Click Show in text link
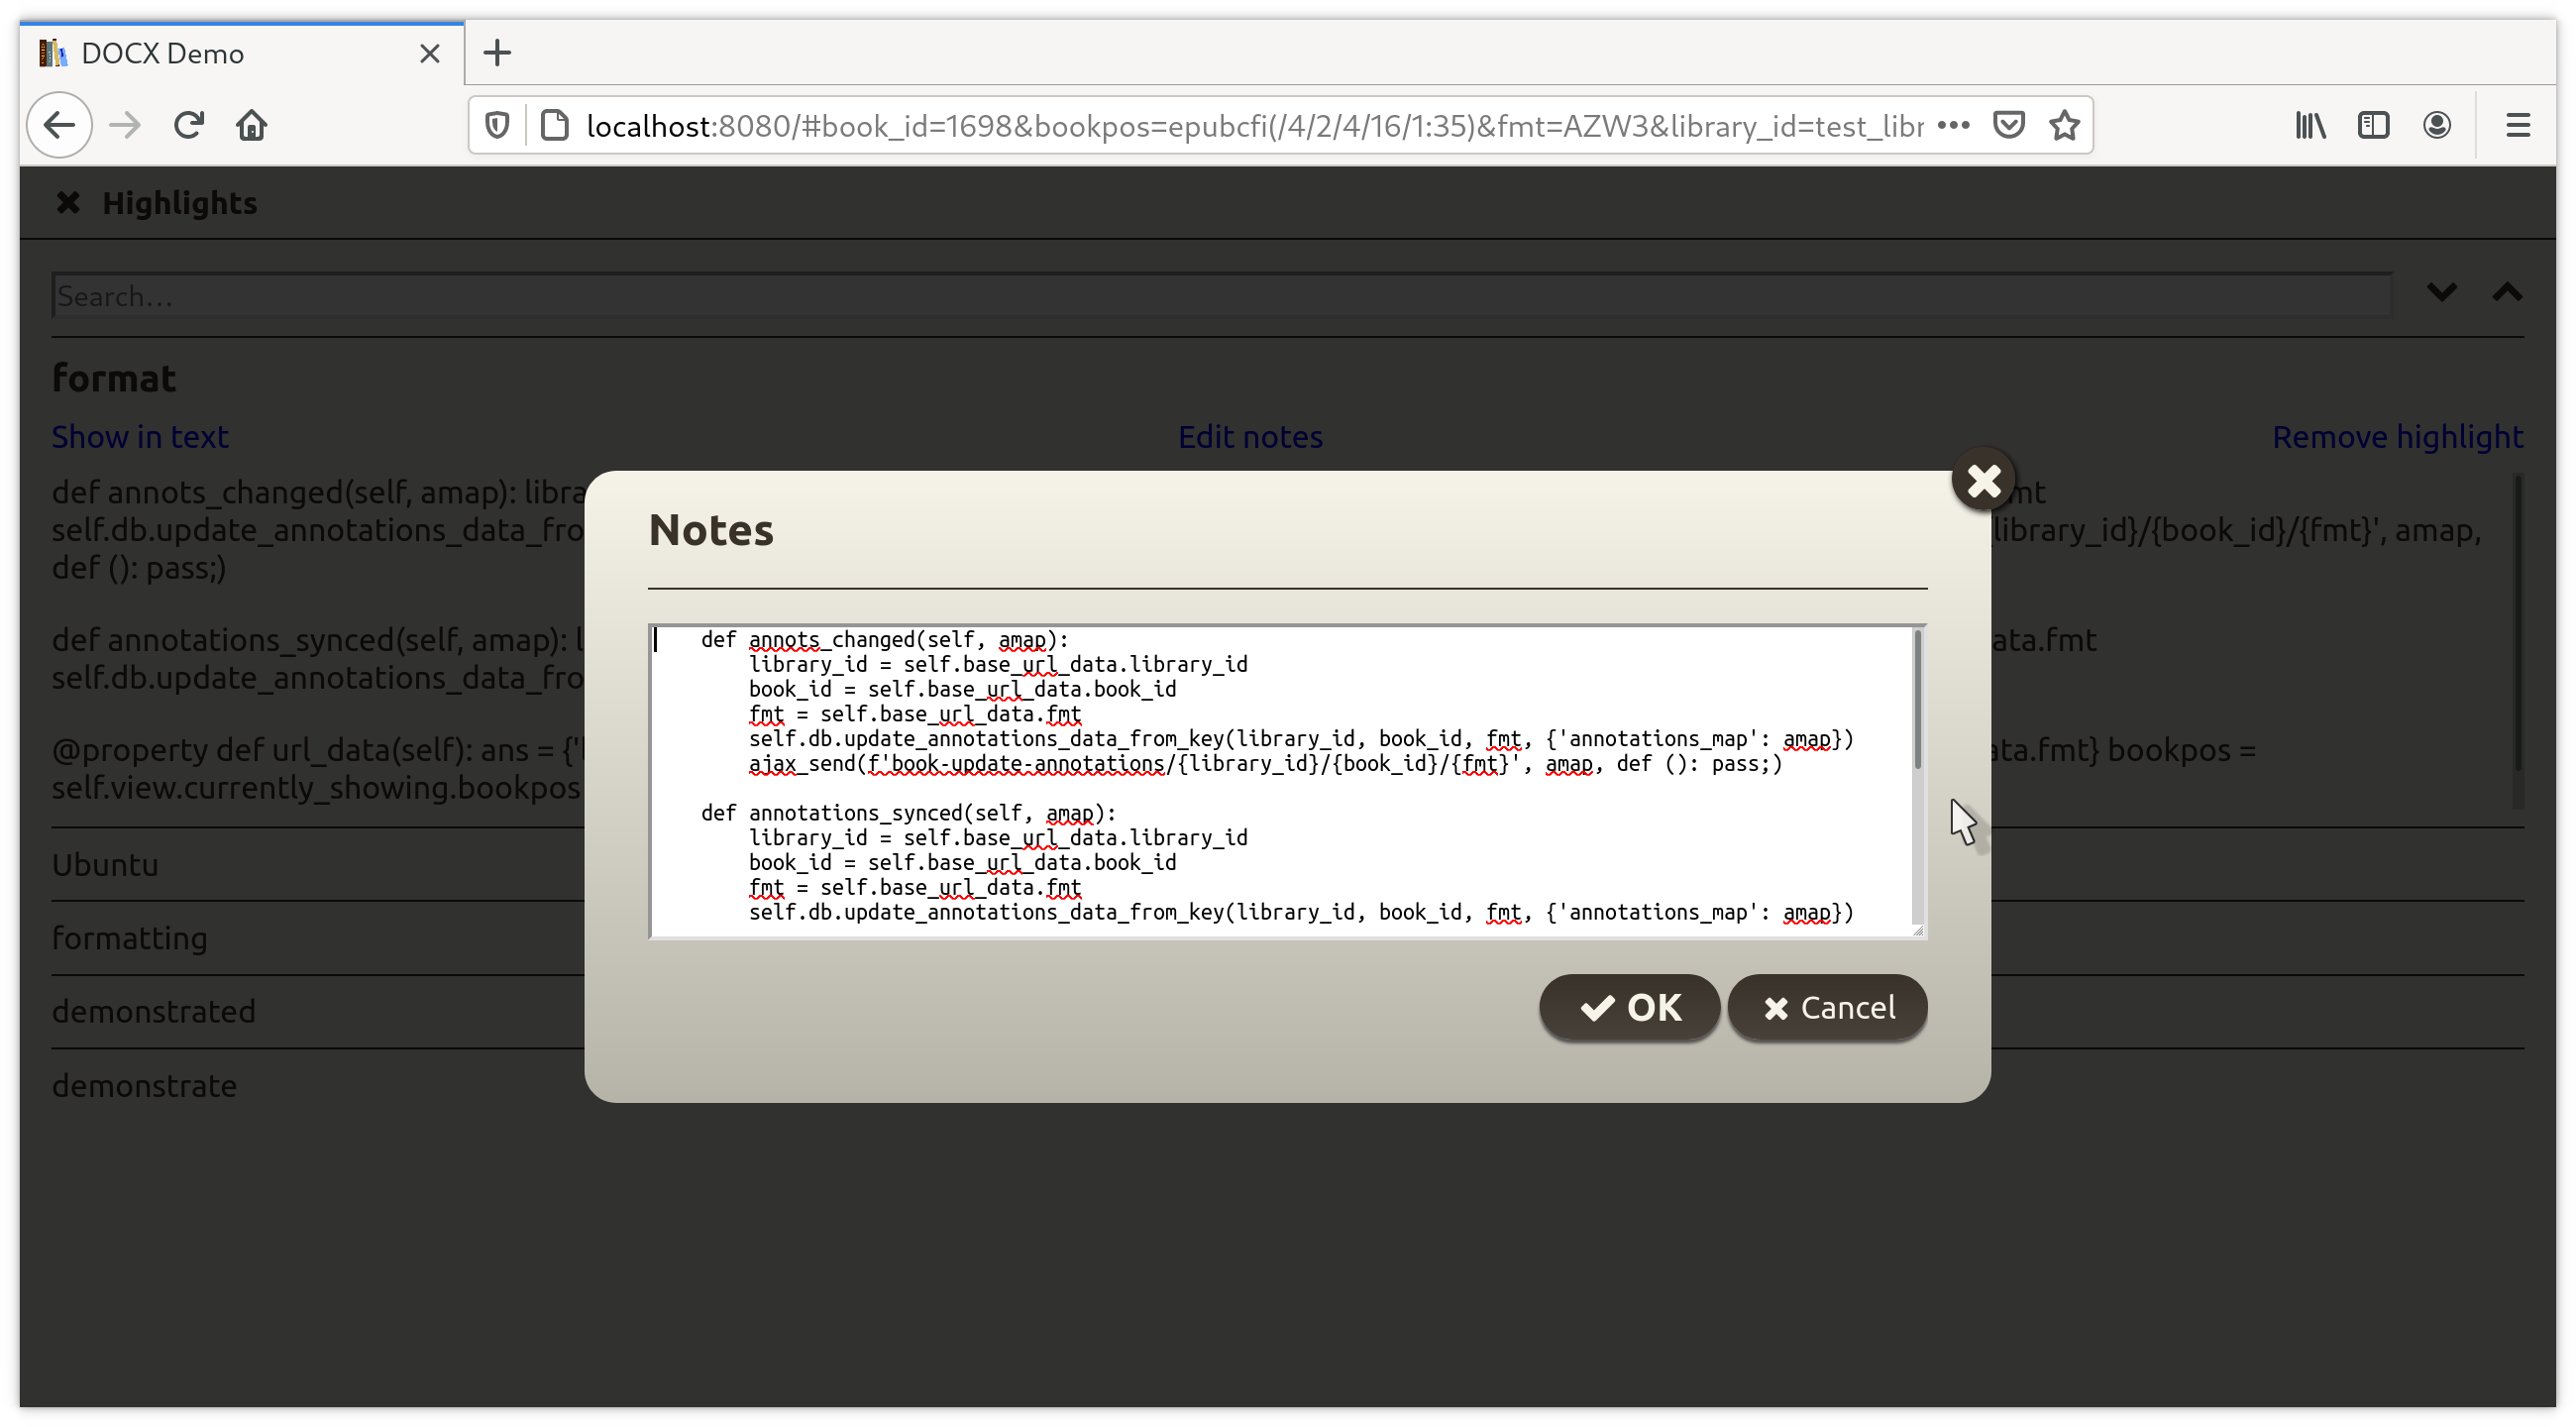The width and height of the screenshot is (2576, 1427). point(140,437)
